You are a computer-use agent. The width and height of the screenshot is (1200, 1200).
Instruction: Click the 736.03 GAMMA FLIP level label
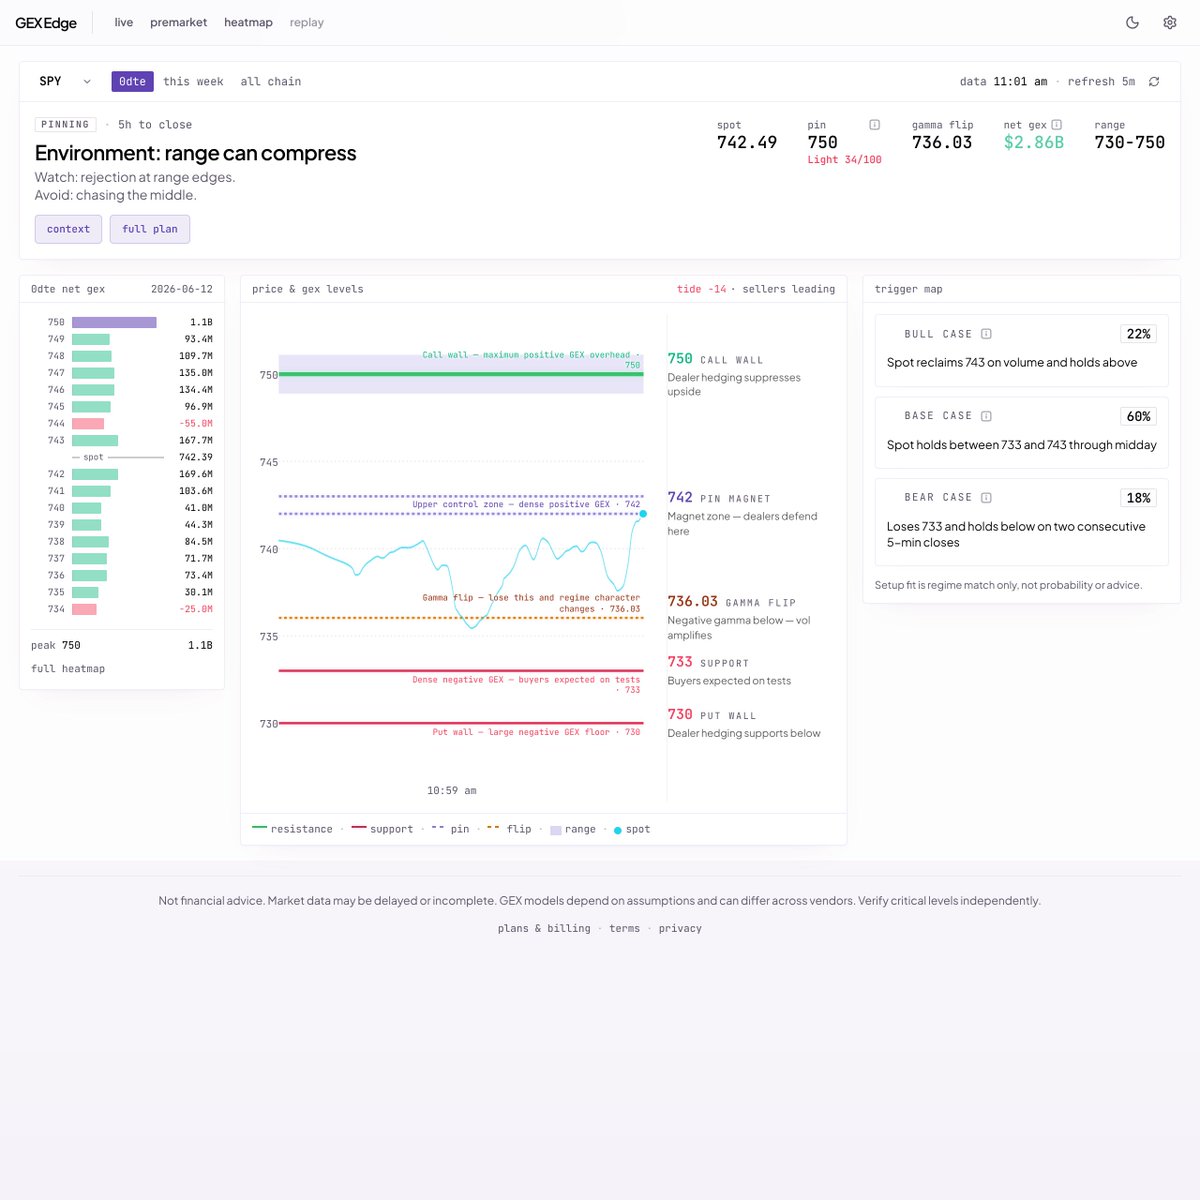732,602
